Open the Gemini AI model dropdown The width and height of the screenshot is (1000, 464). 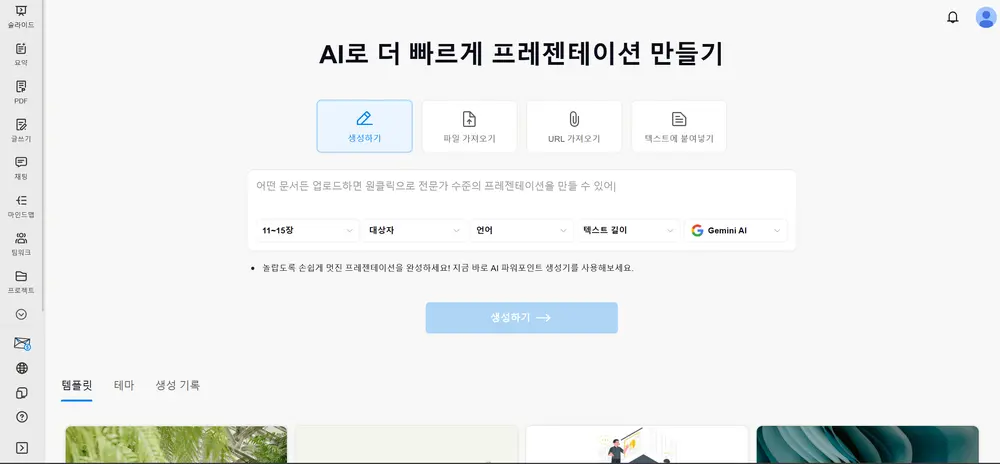[x=736, y=231]
